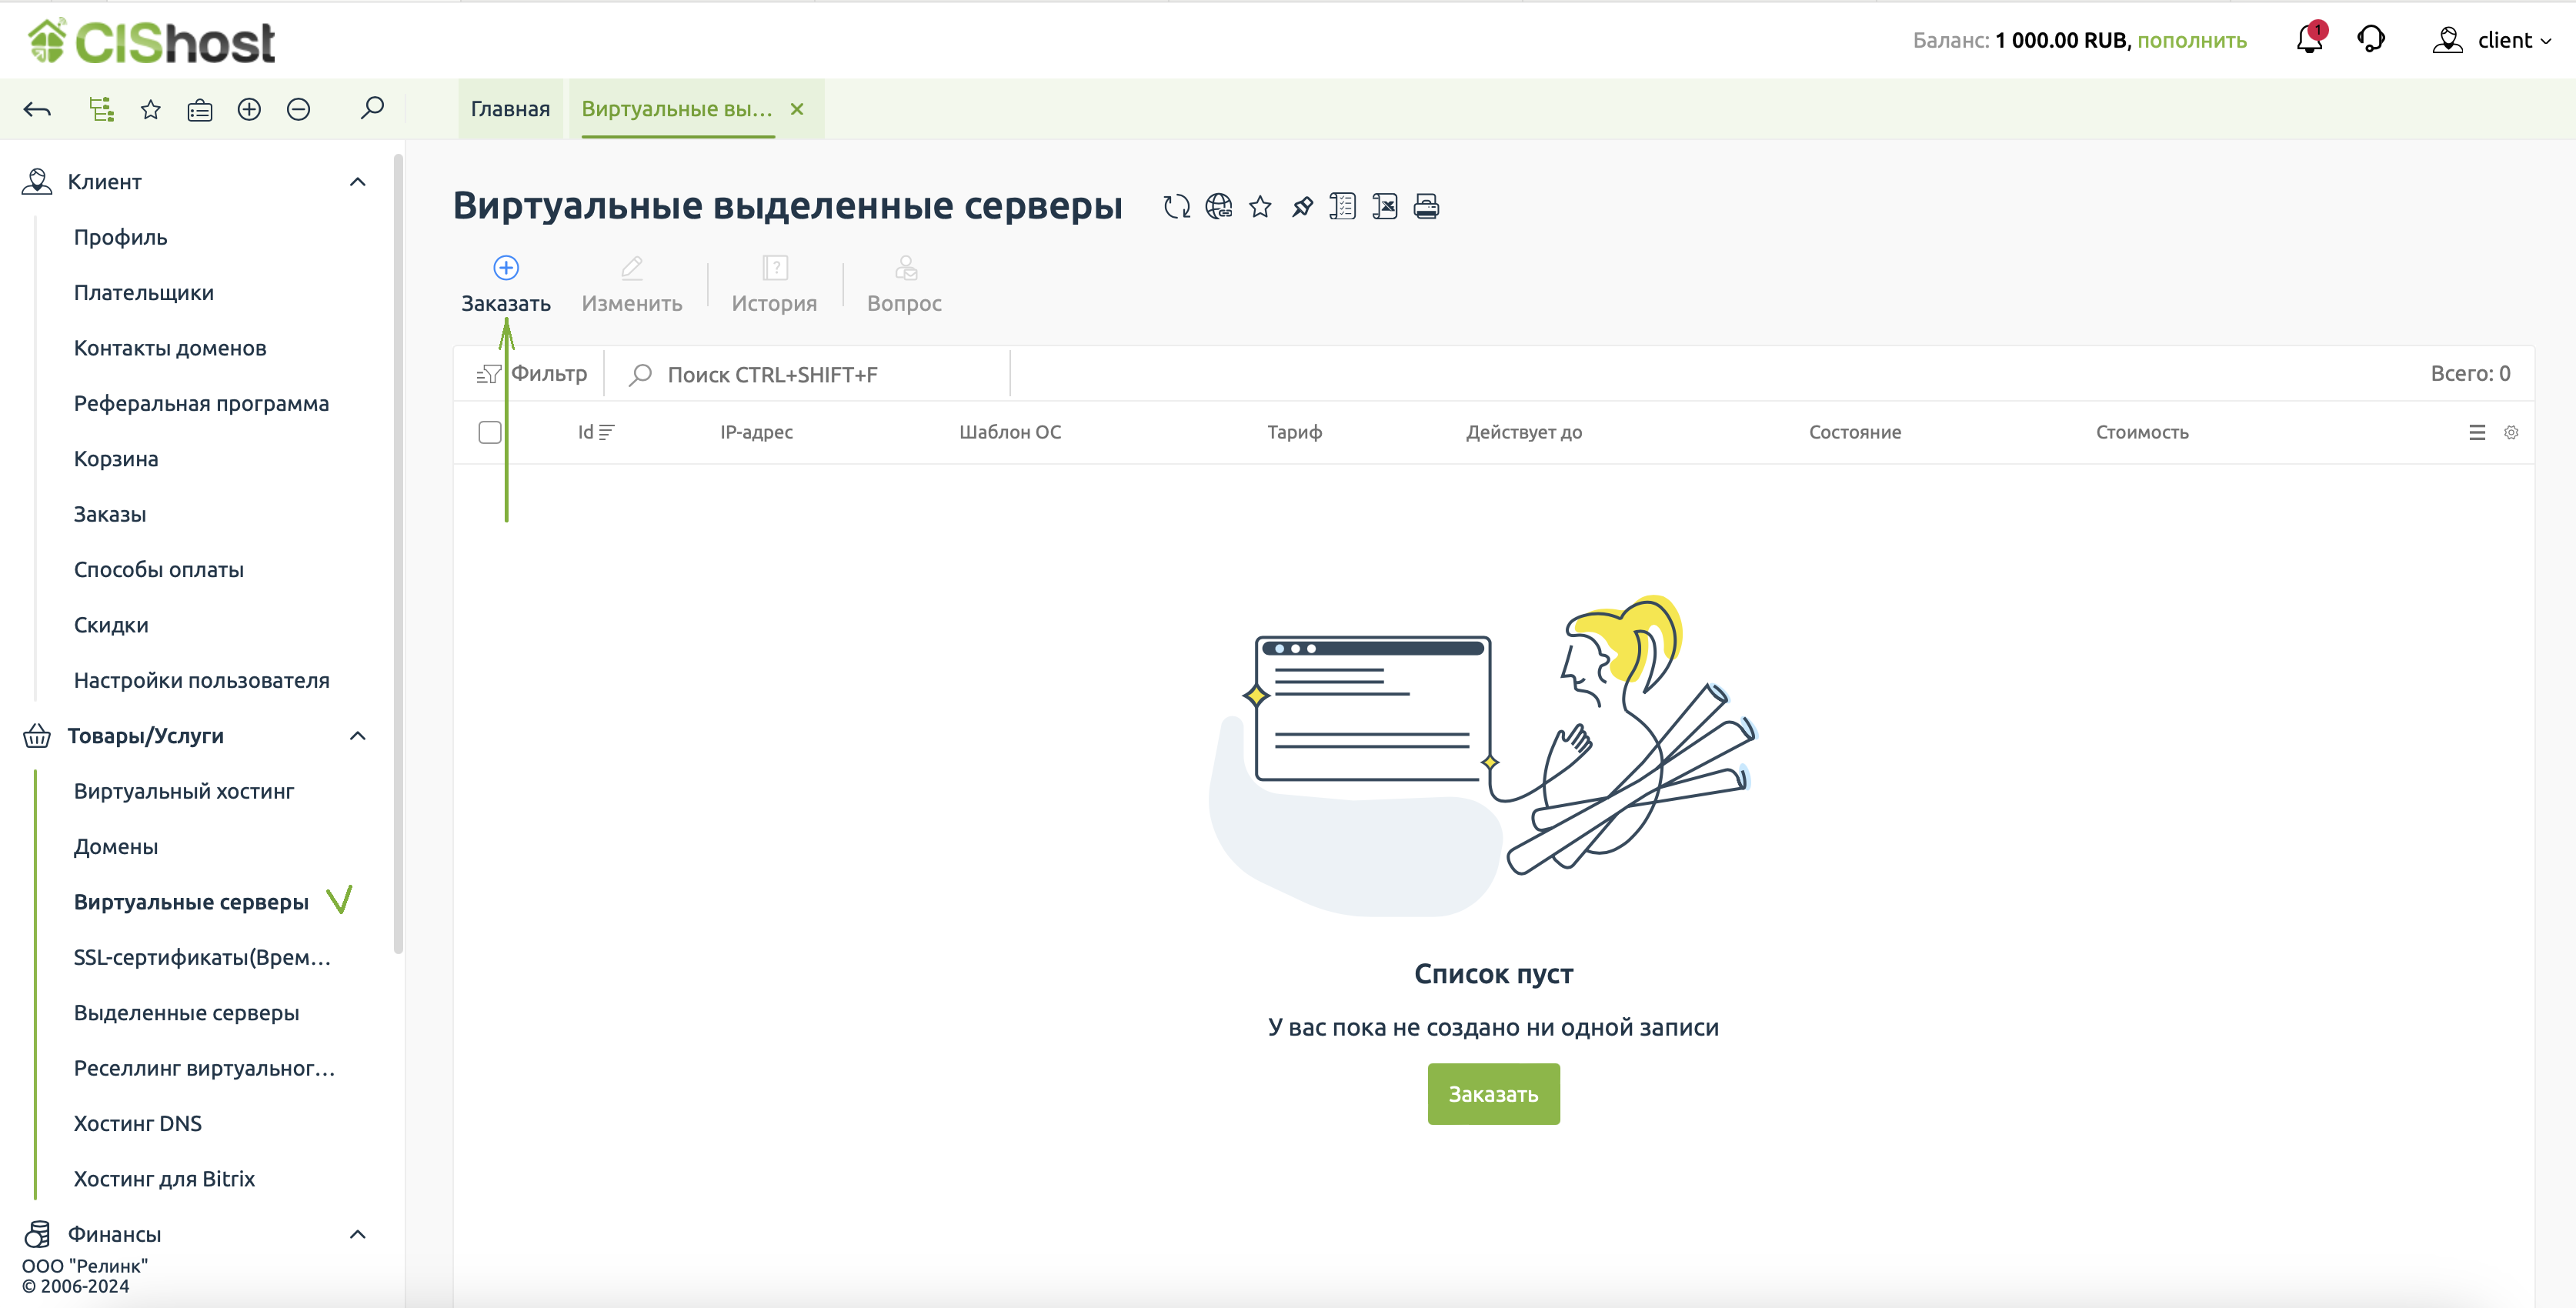This screenshot has height=1308, width=2576.
Task: Open the client account dropdown
Action: (x=2492, y=40)
